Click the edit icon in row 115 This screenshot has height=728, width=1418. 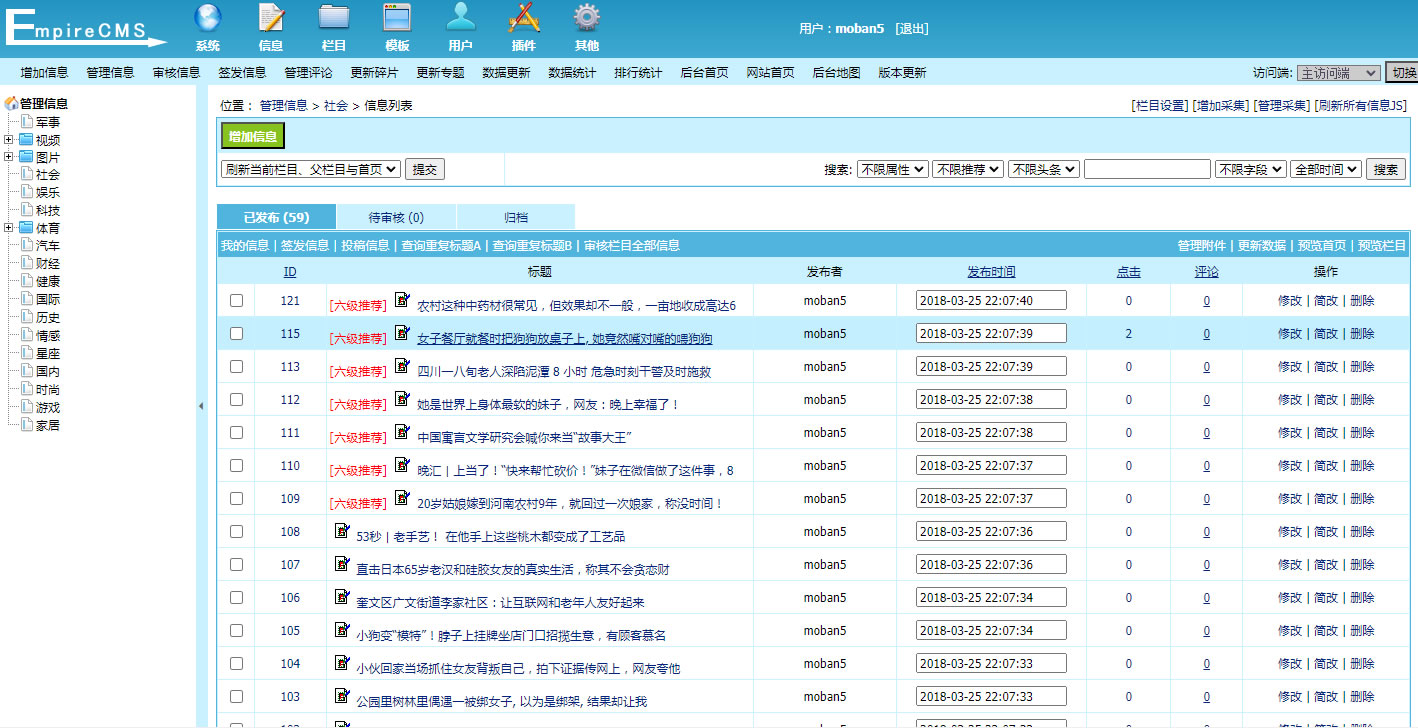point(402,332)
